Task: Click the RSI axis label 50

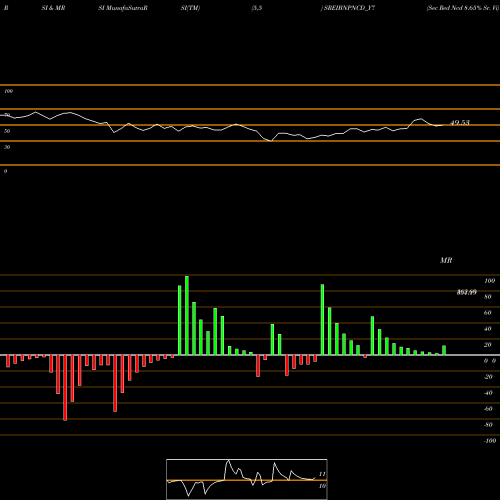Action: [7, 131]
